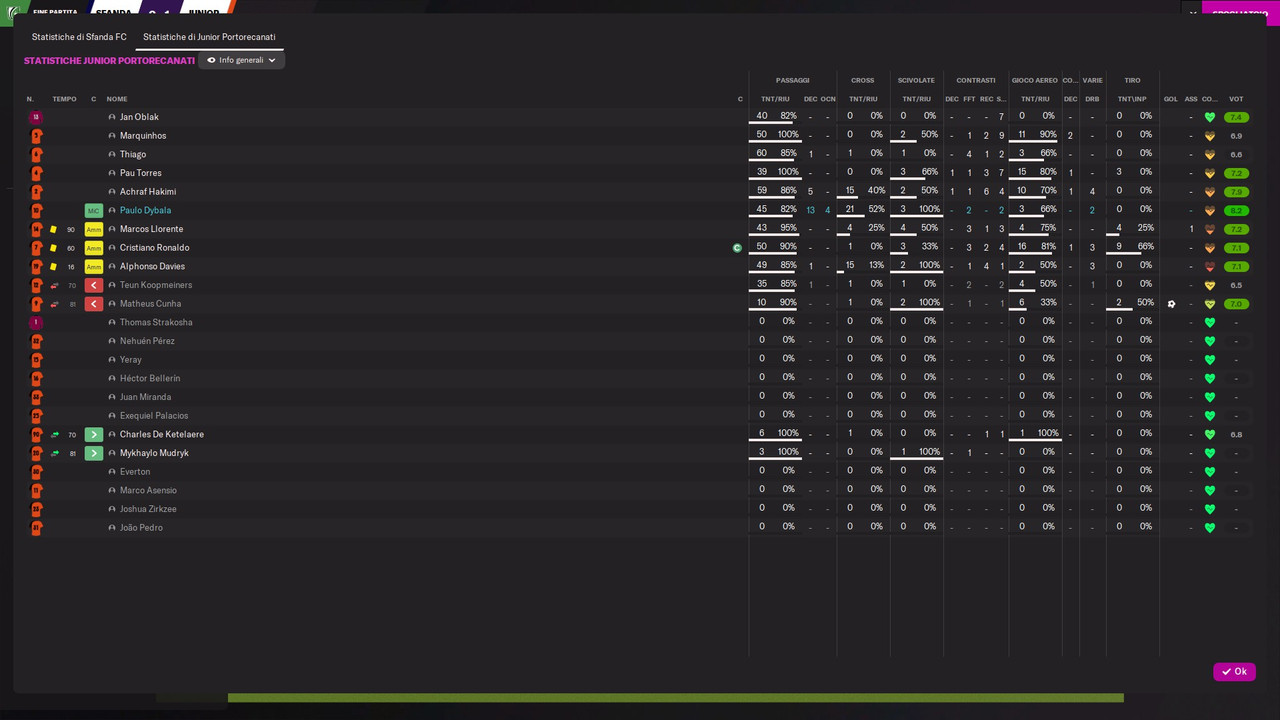This screenshot has width=1280, height=720.
Task: Click the yellow card icon on Marcos Llorente's row
Action: pos(54,229)
